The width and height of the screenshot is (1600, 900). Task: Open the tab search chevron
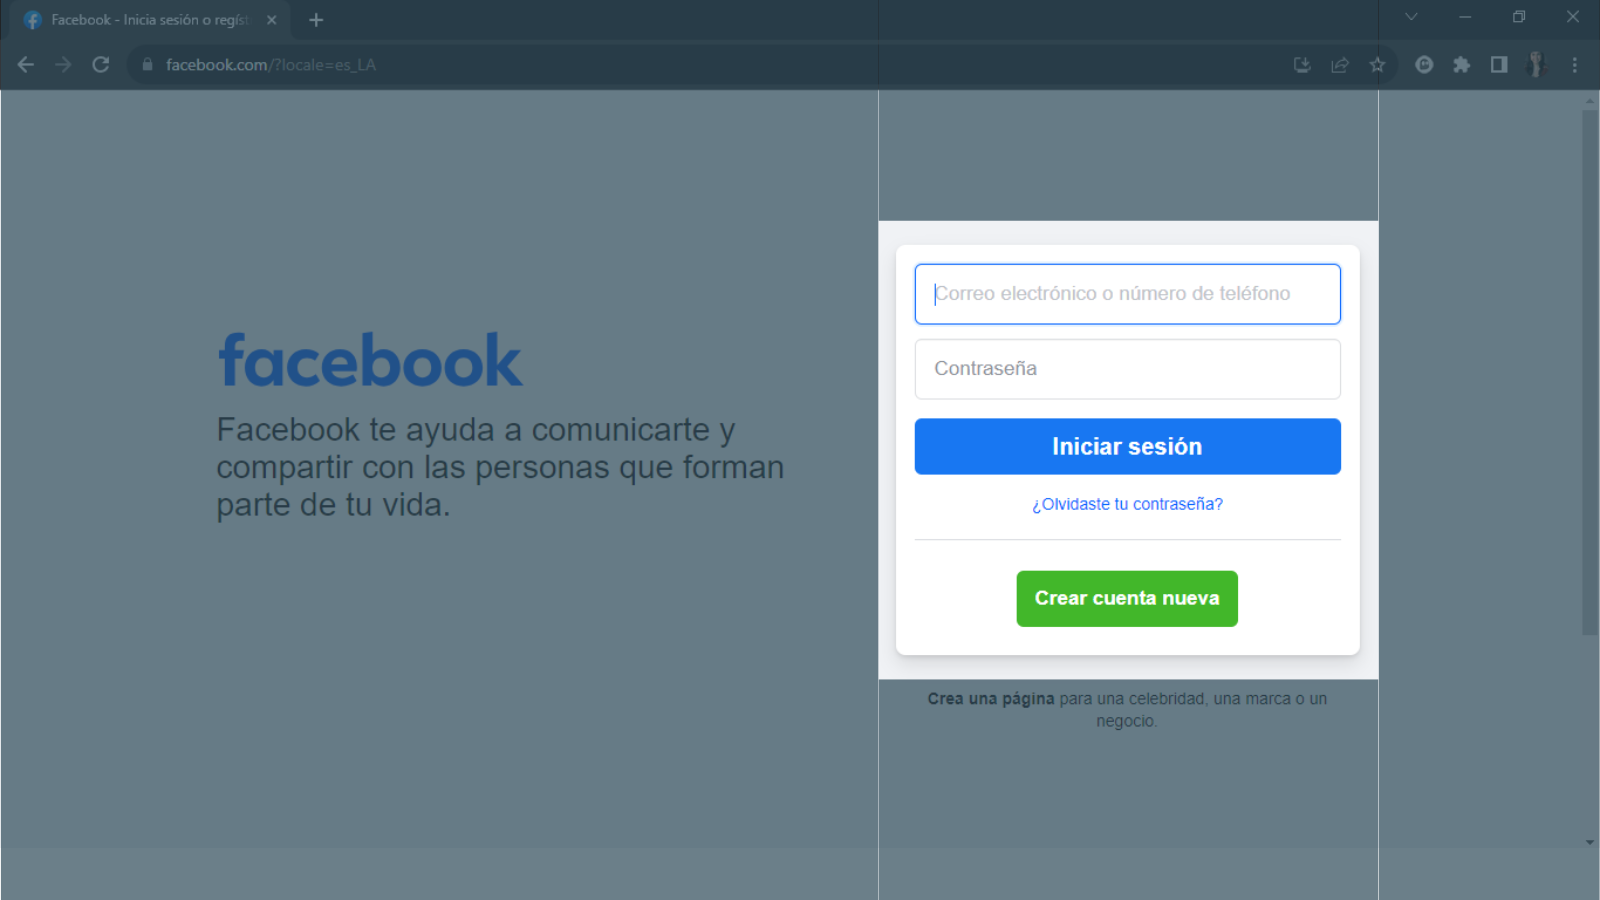tap(1411, 17)
